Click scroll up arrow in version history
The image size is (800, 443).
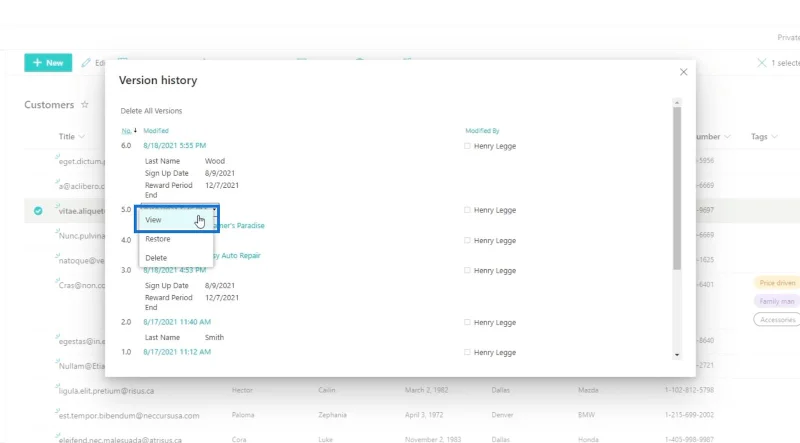click(677, 103)
